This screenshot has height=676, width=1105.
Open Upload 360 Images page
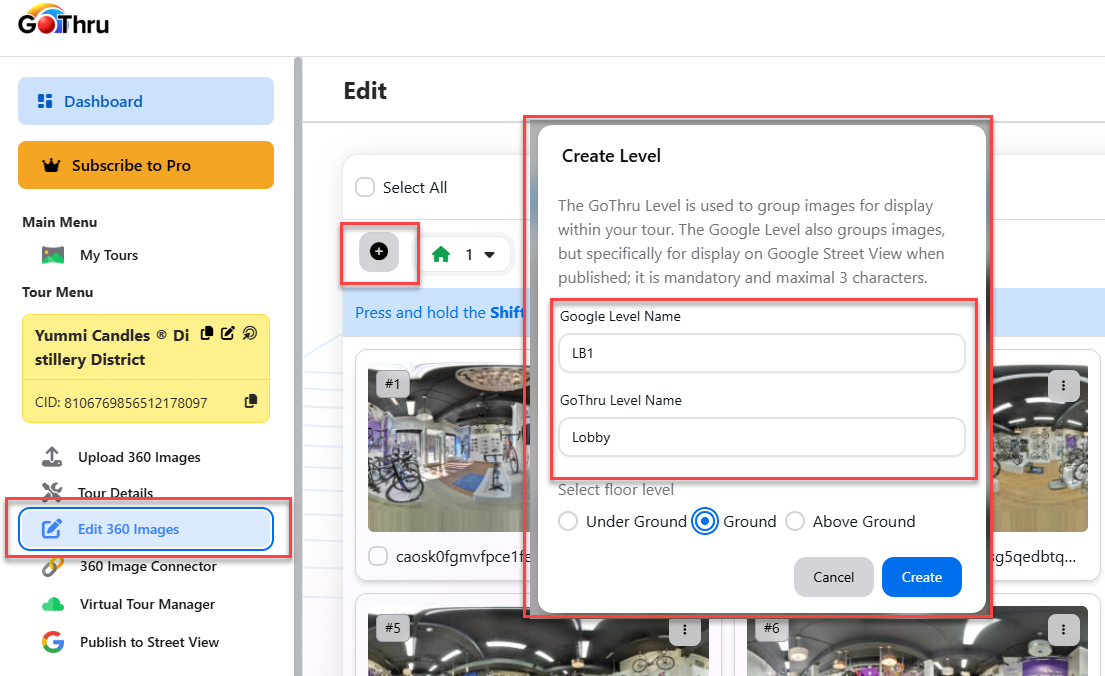click(x=139, y=457)
